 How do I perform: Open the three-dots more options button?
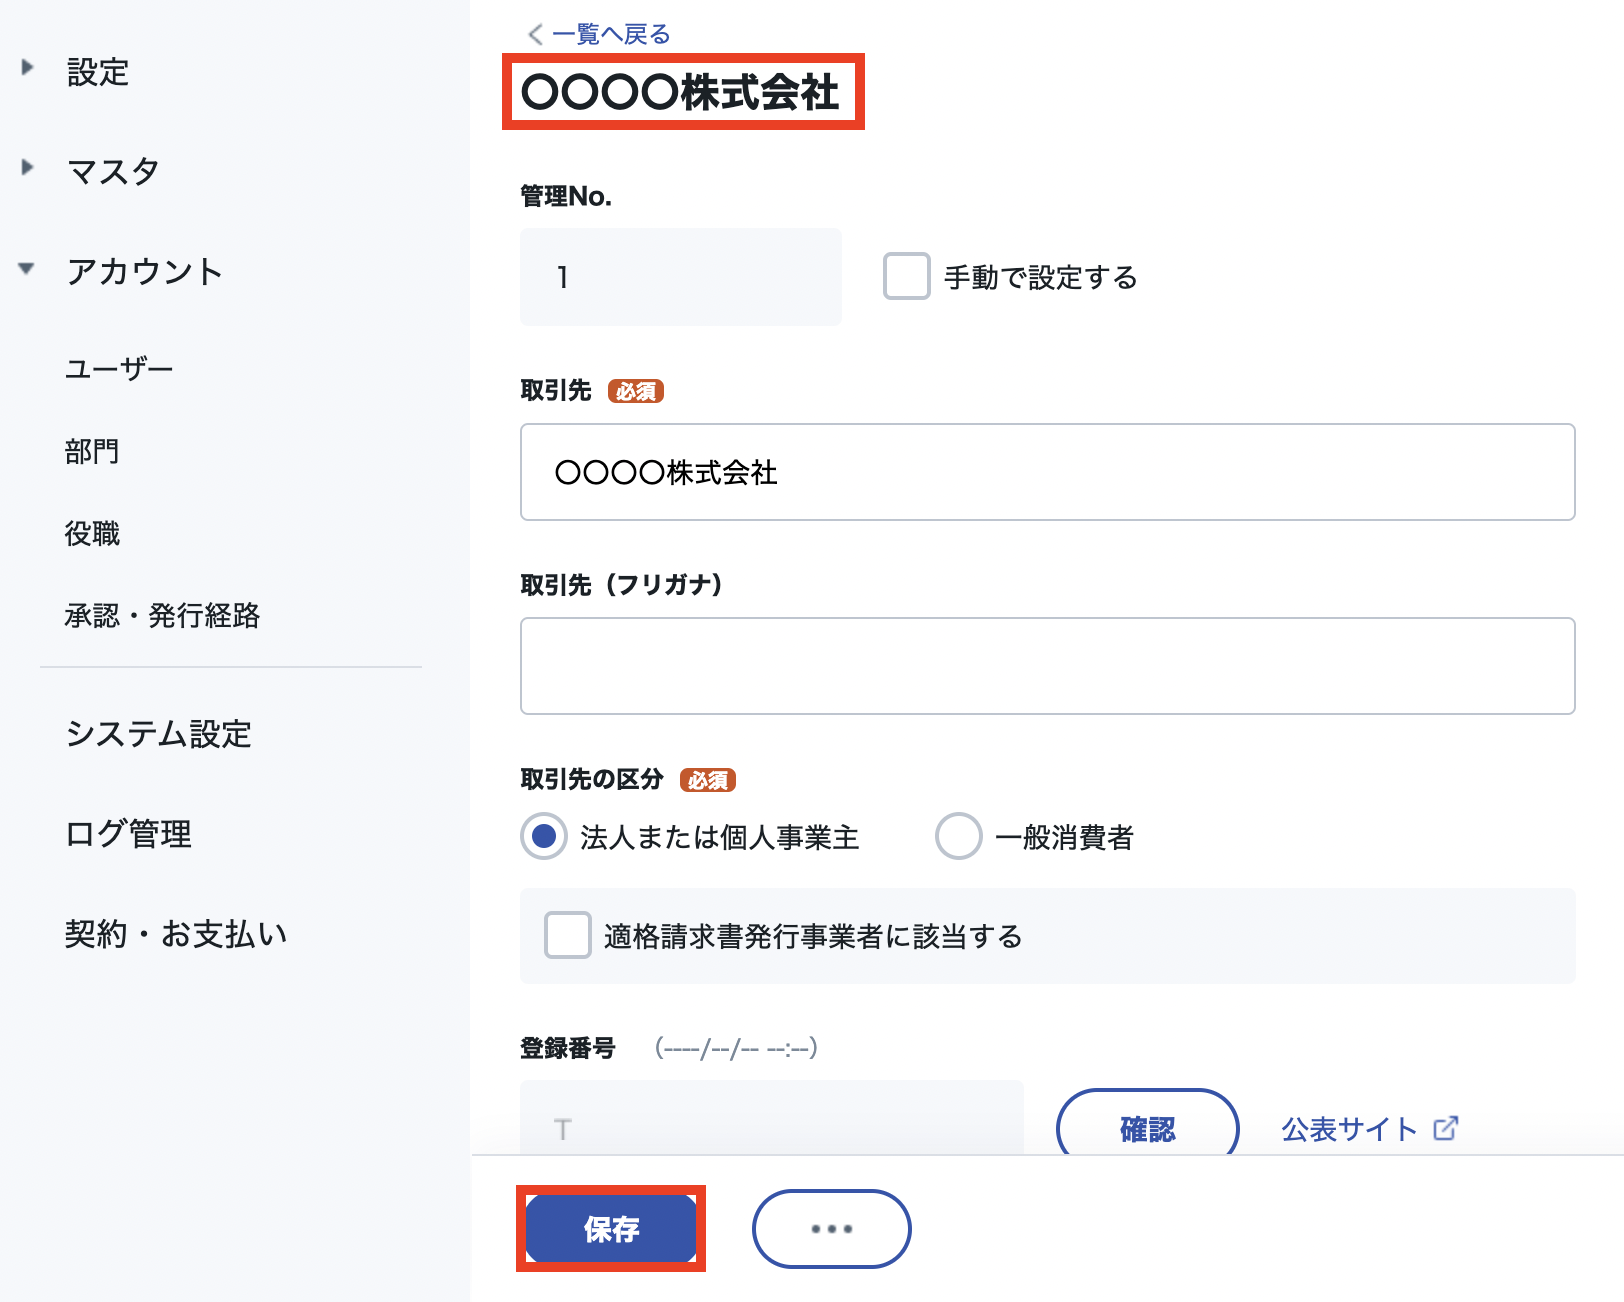832,1229
